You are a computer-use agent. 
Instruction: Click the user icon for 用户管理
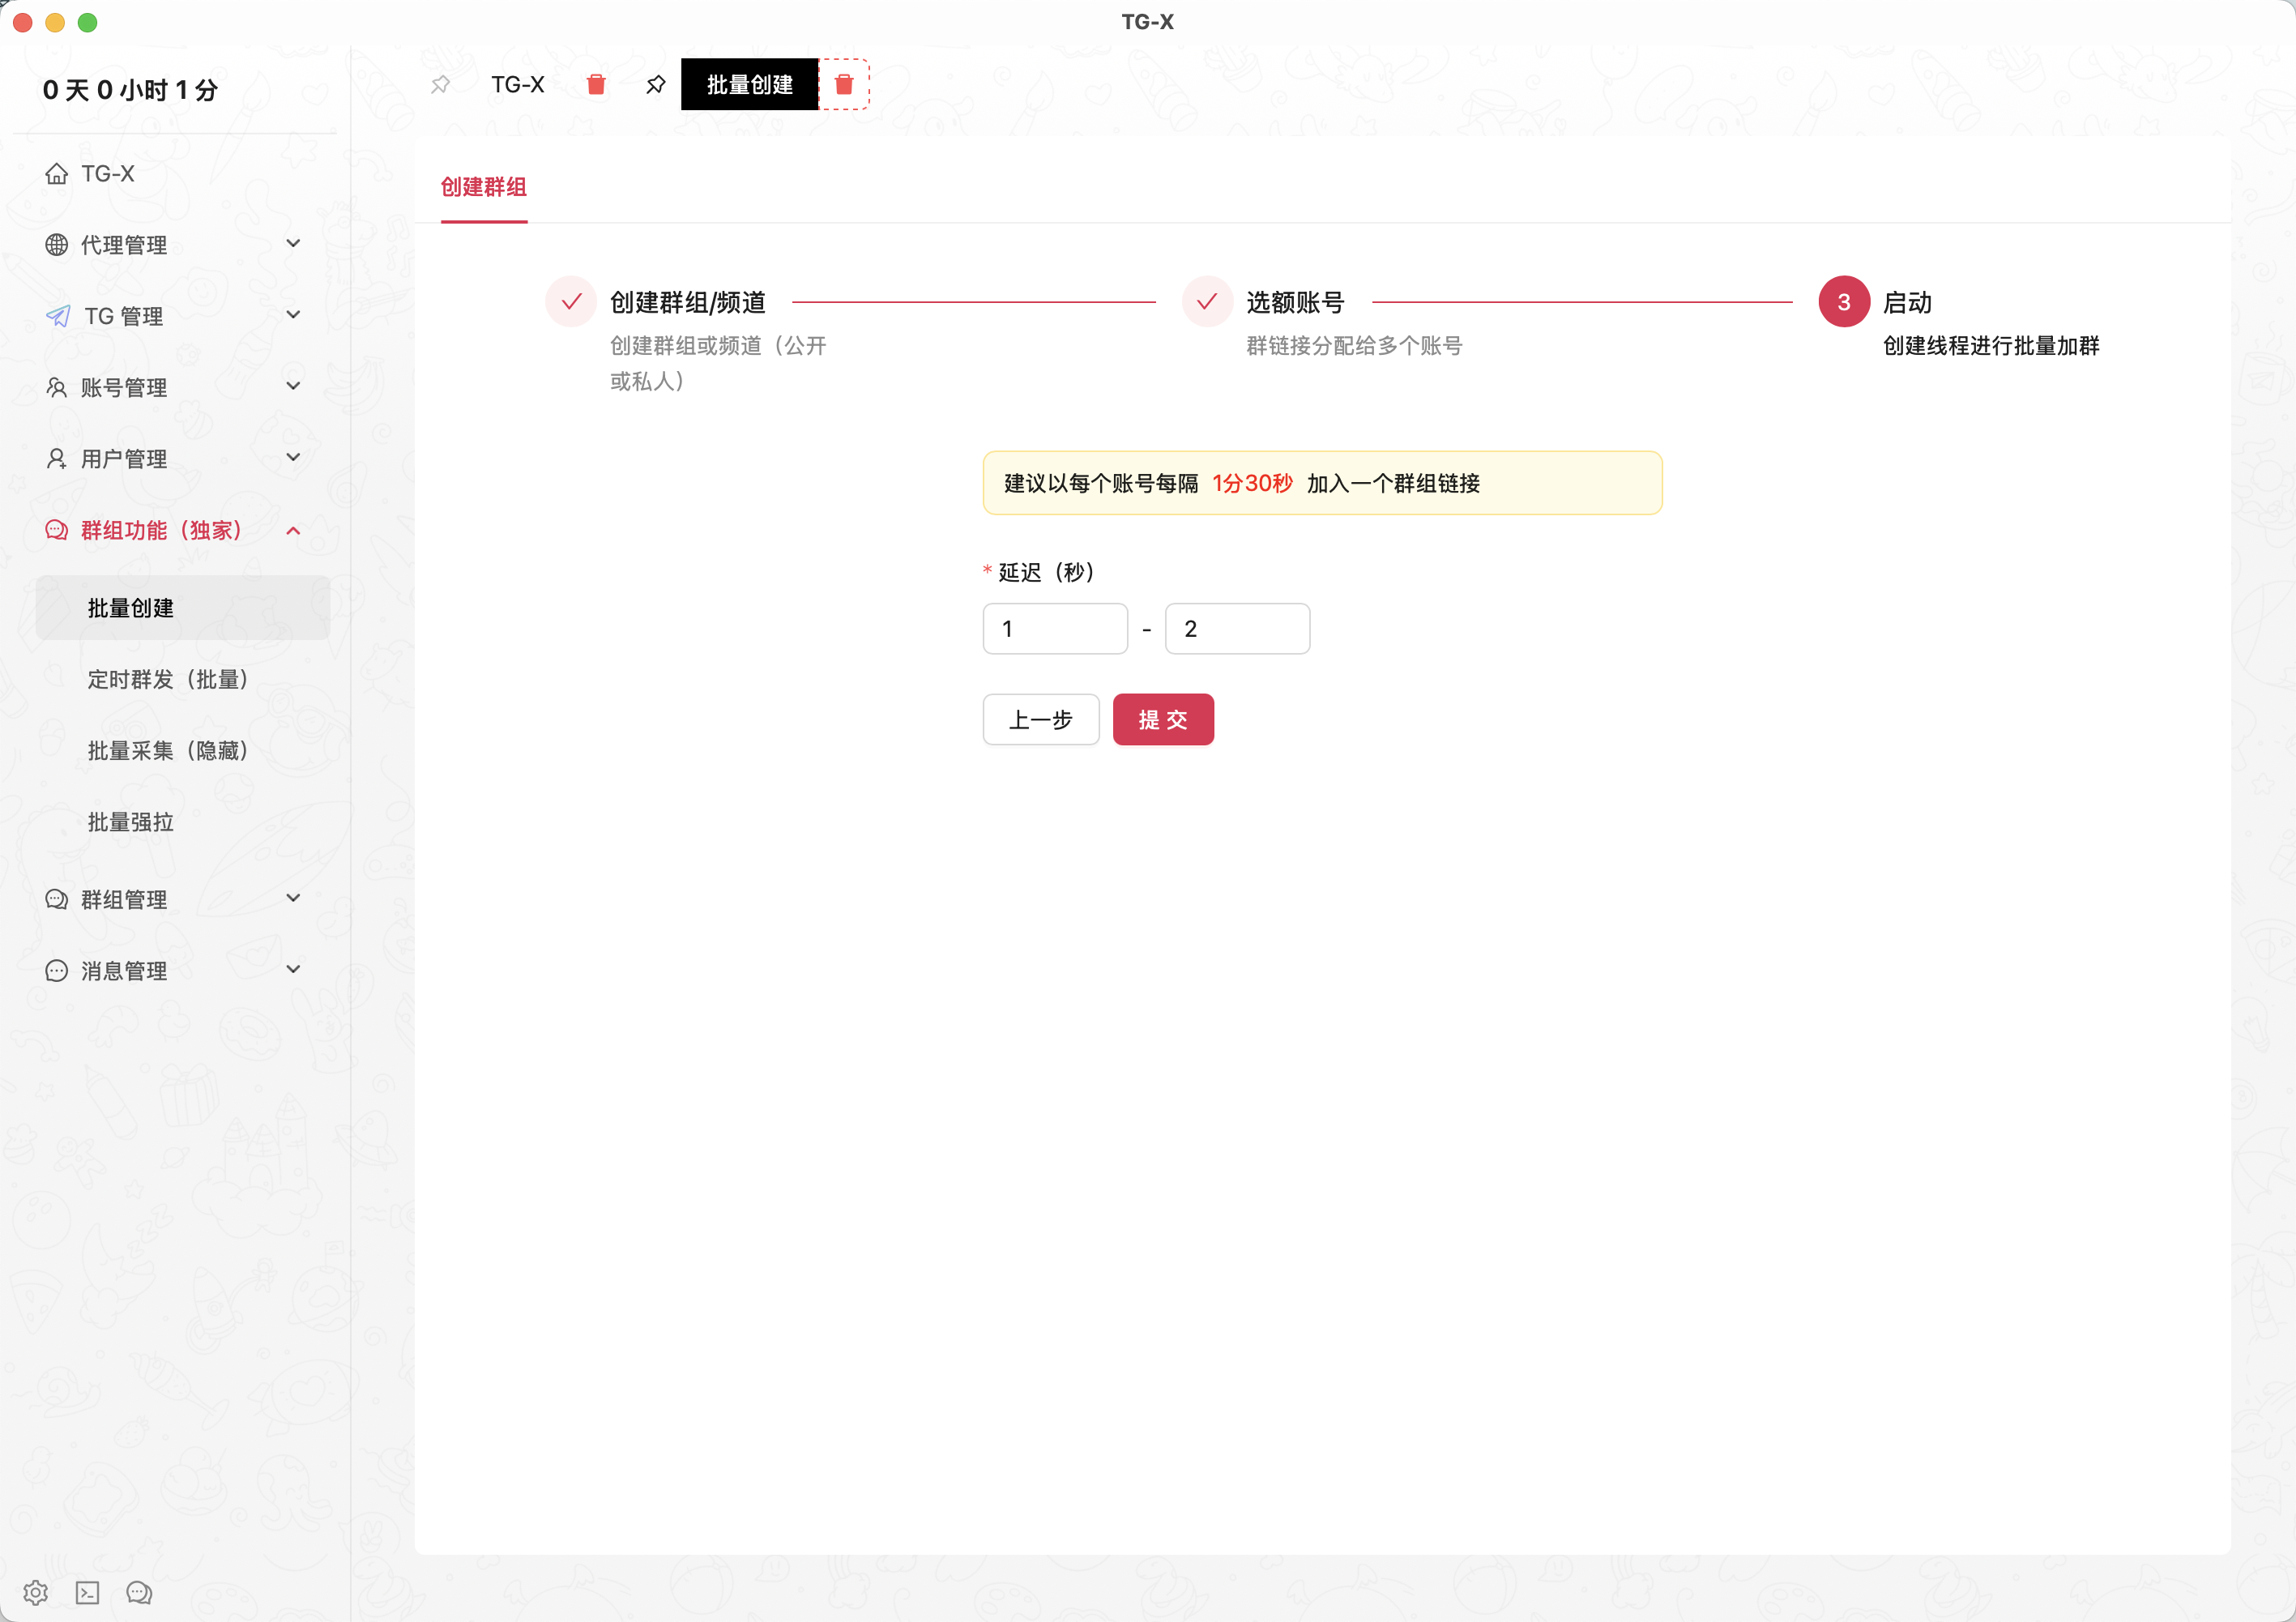[57, 459]
